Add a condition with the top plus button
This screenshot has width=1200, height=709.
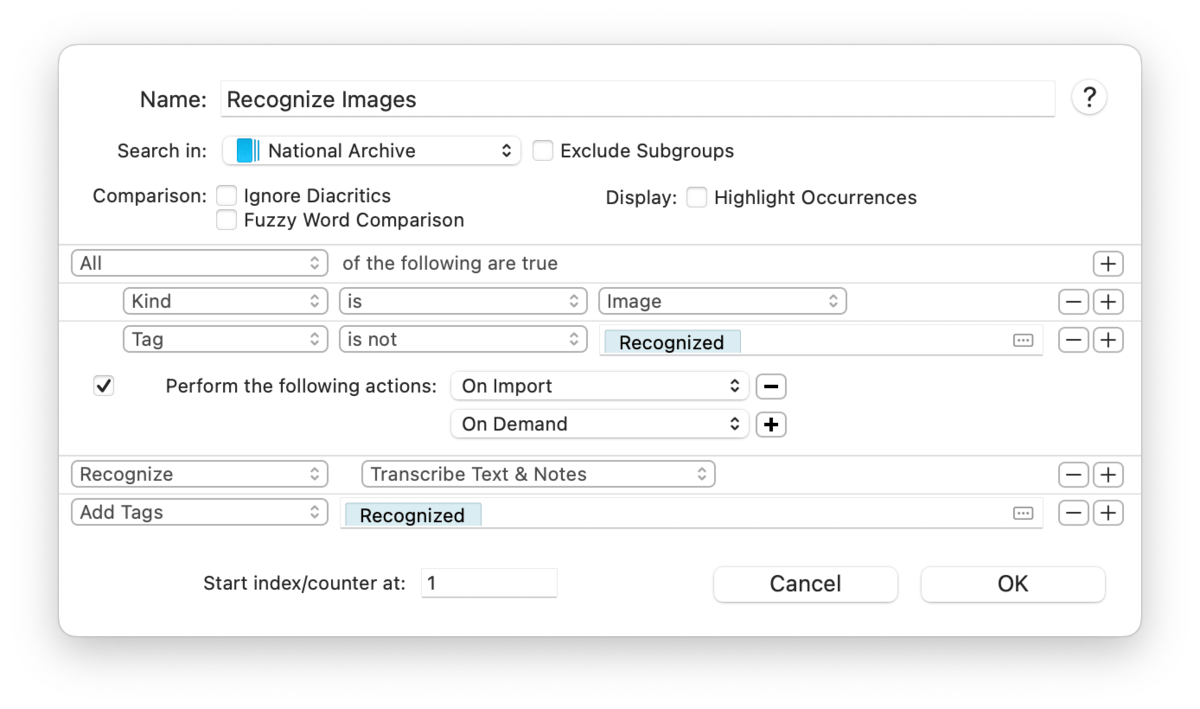tap(1108, 264)
